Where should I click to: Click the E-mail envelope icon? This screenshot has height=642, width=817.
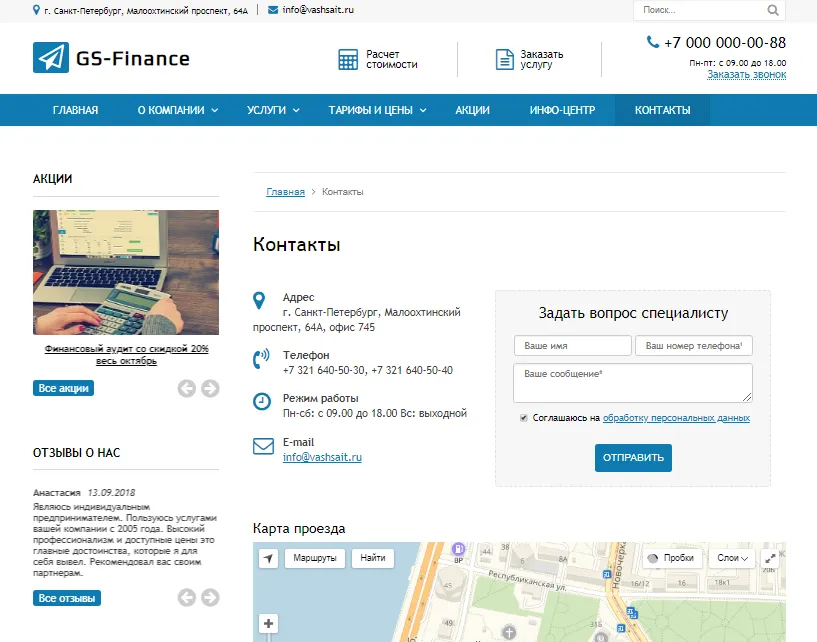pyautogui.click(x=260, y=444)
